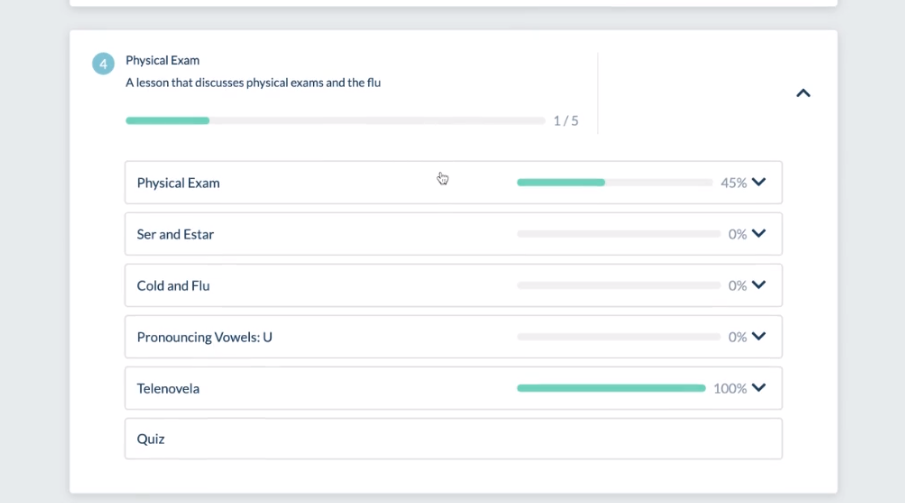Expand the Telenovela row chevron
This screenshot has width=905, height=503.
pyautogui.click(x=759, y=388)
